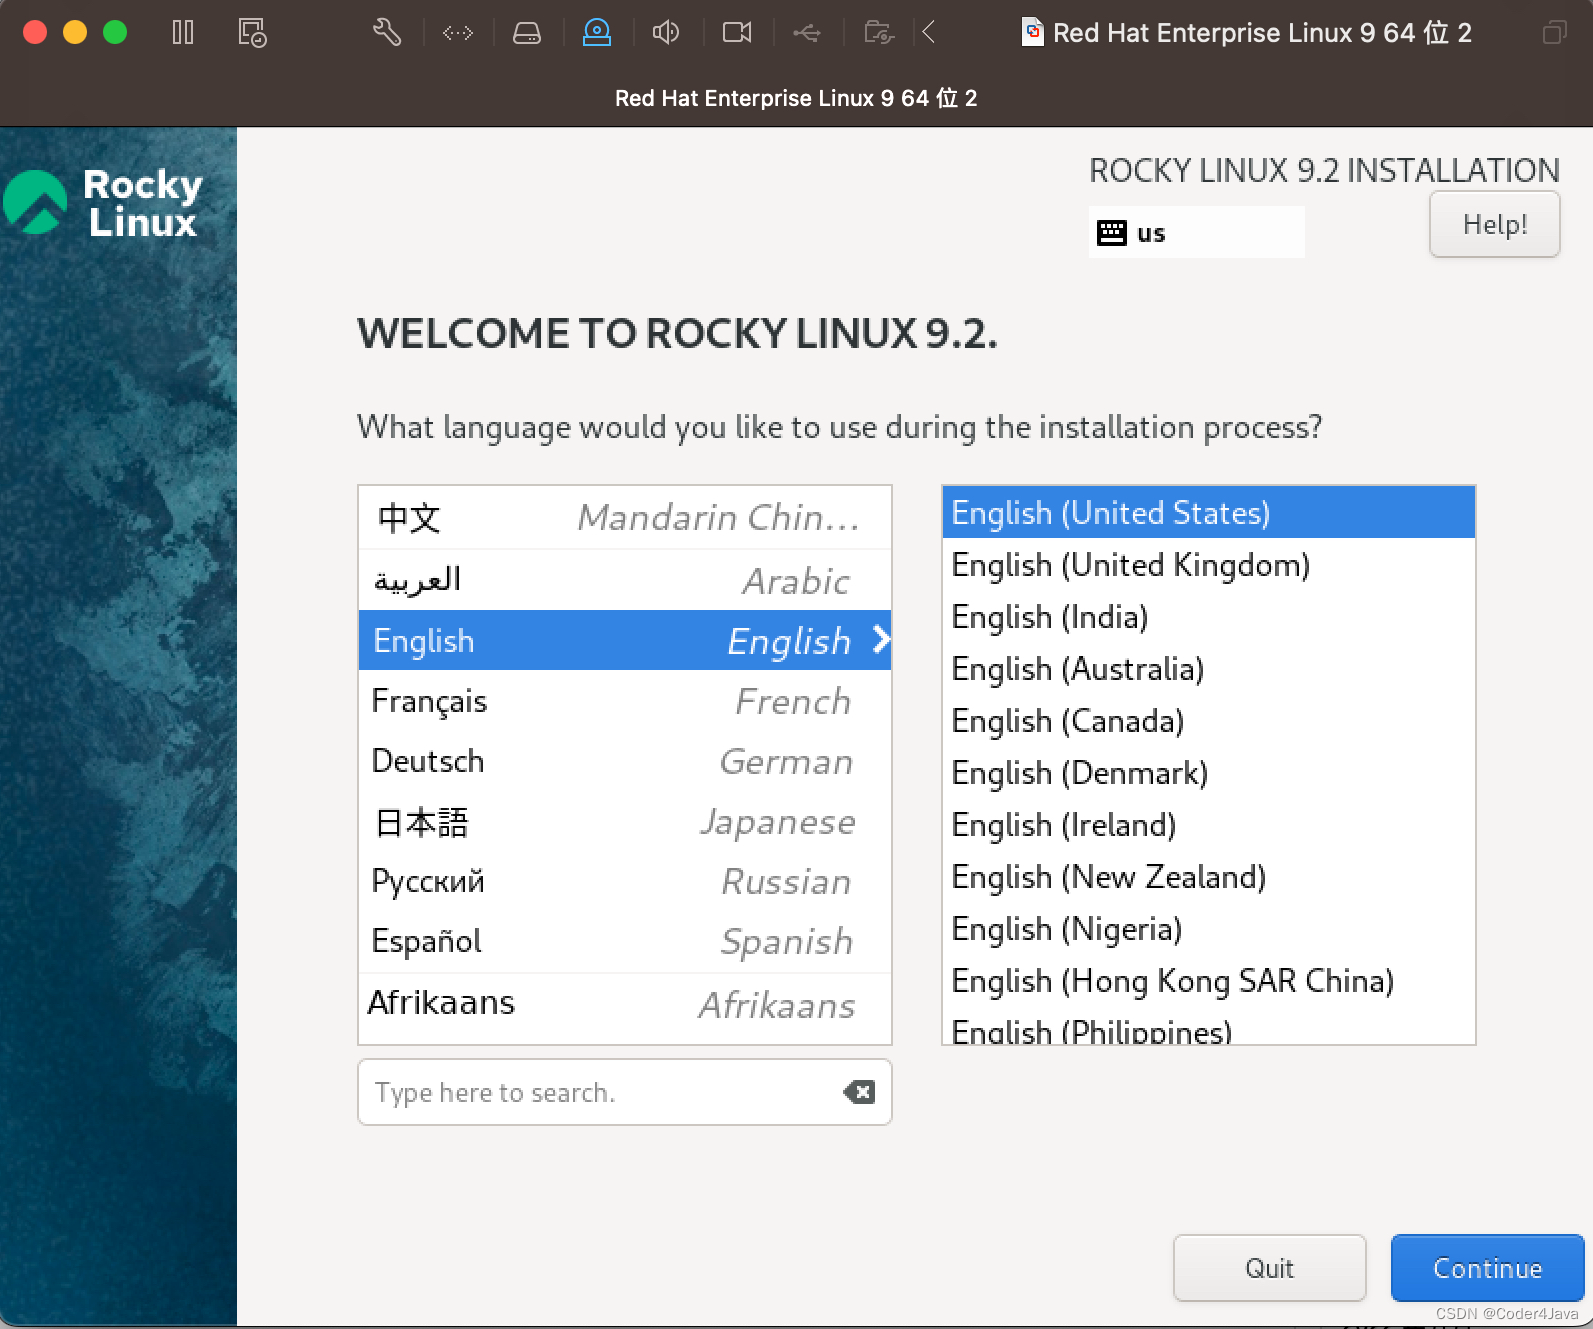Choose English (New Zealand) locale
1593x1329 pixels.
(1209, 877)
